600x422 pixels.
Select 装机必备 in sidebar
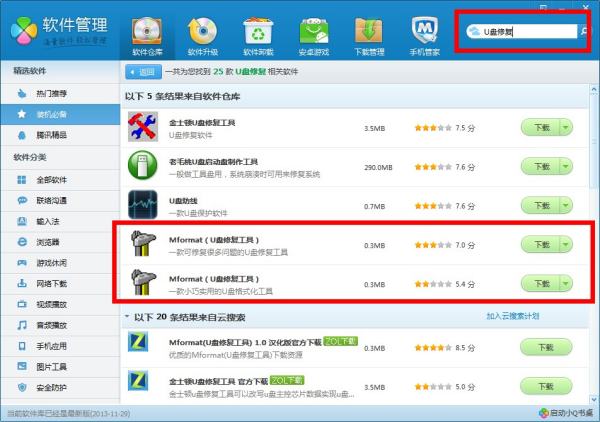[x=60, y=114]
